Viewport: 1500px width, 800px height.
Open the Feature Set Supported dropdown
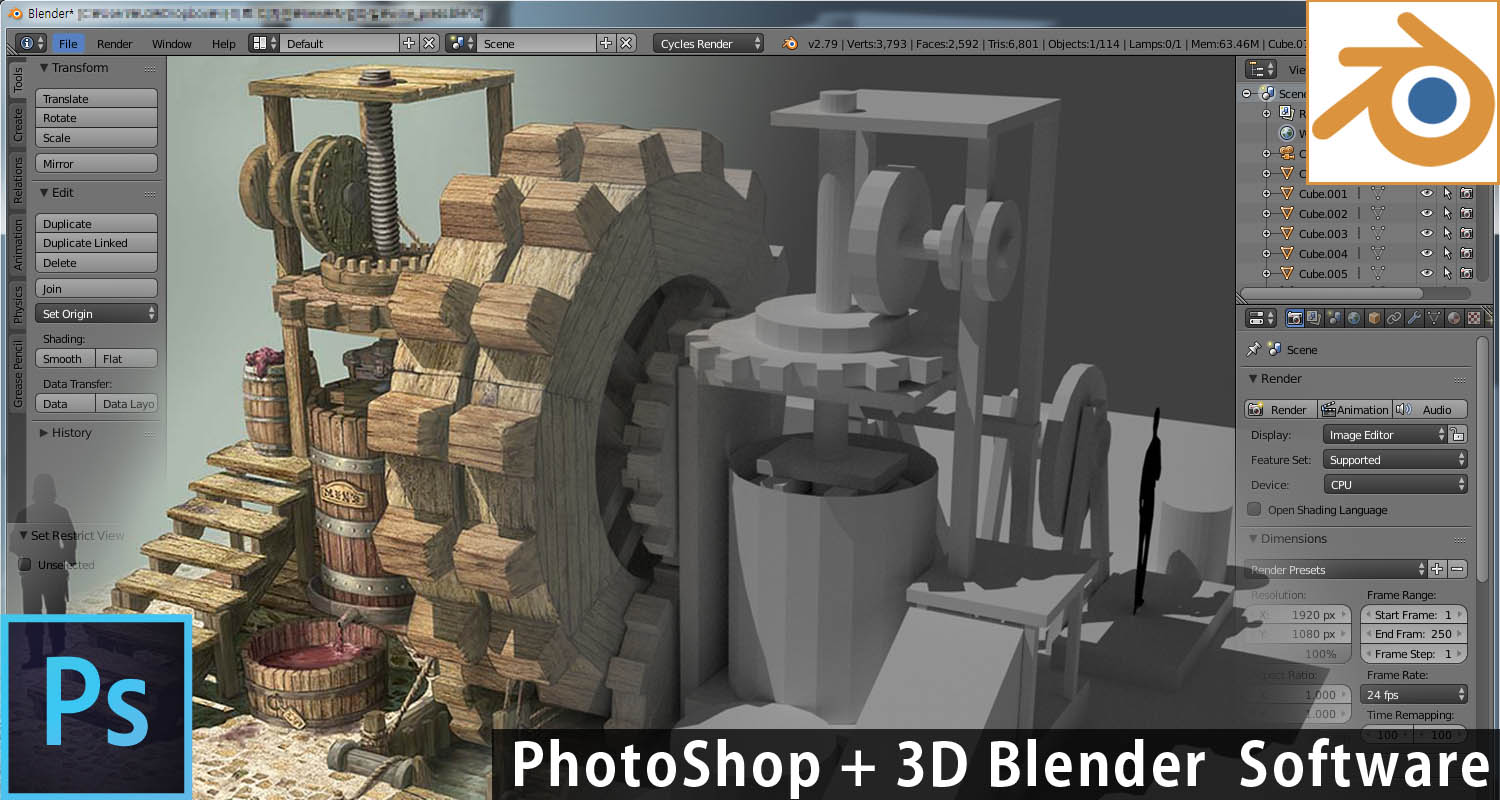pos(1395,460)
